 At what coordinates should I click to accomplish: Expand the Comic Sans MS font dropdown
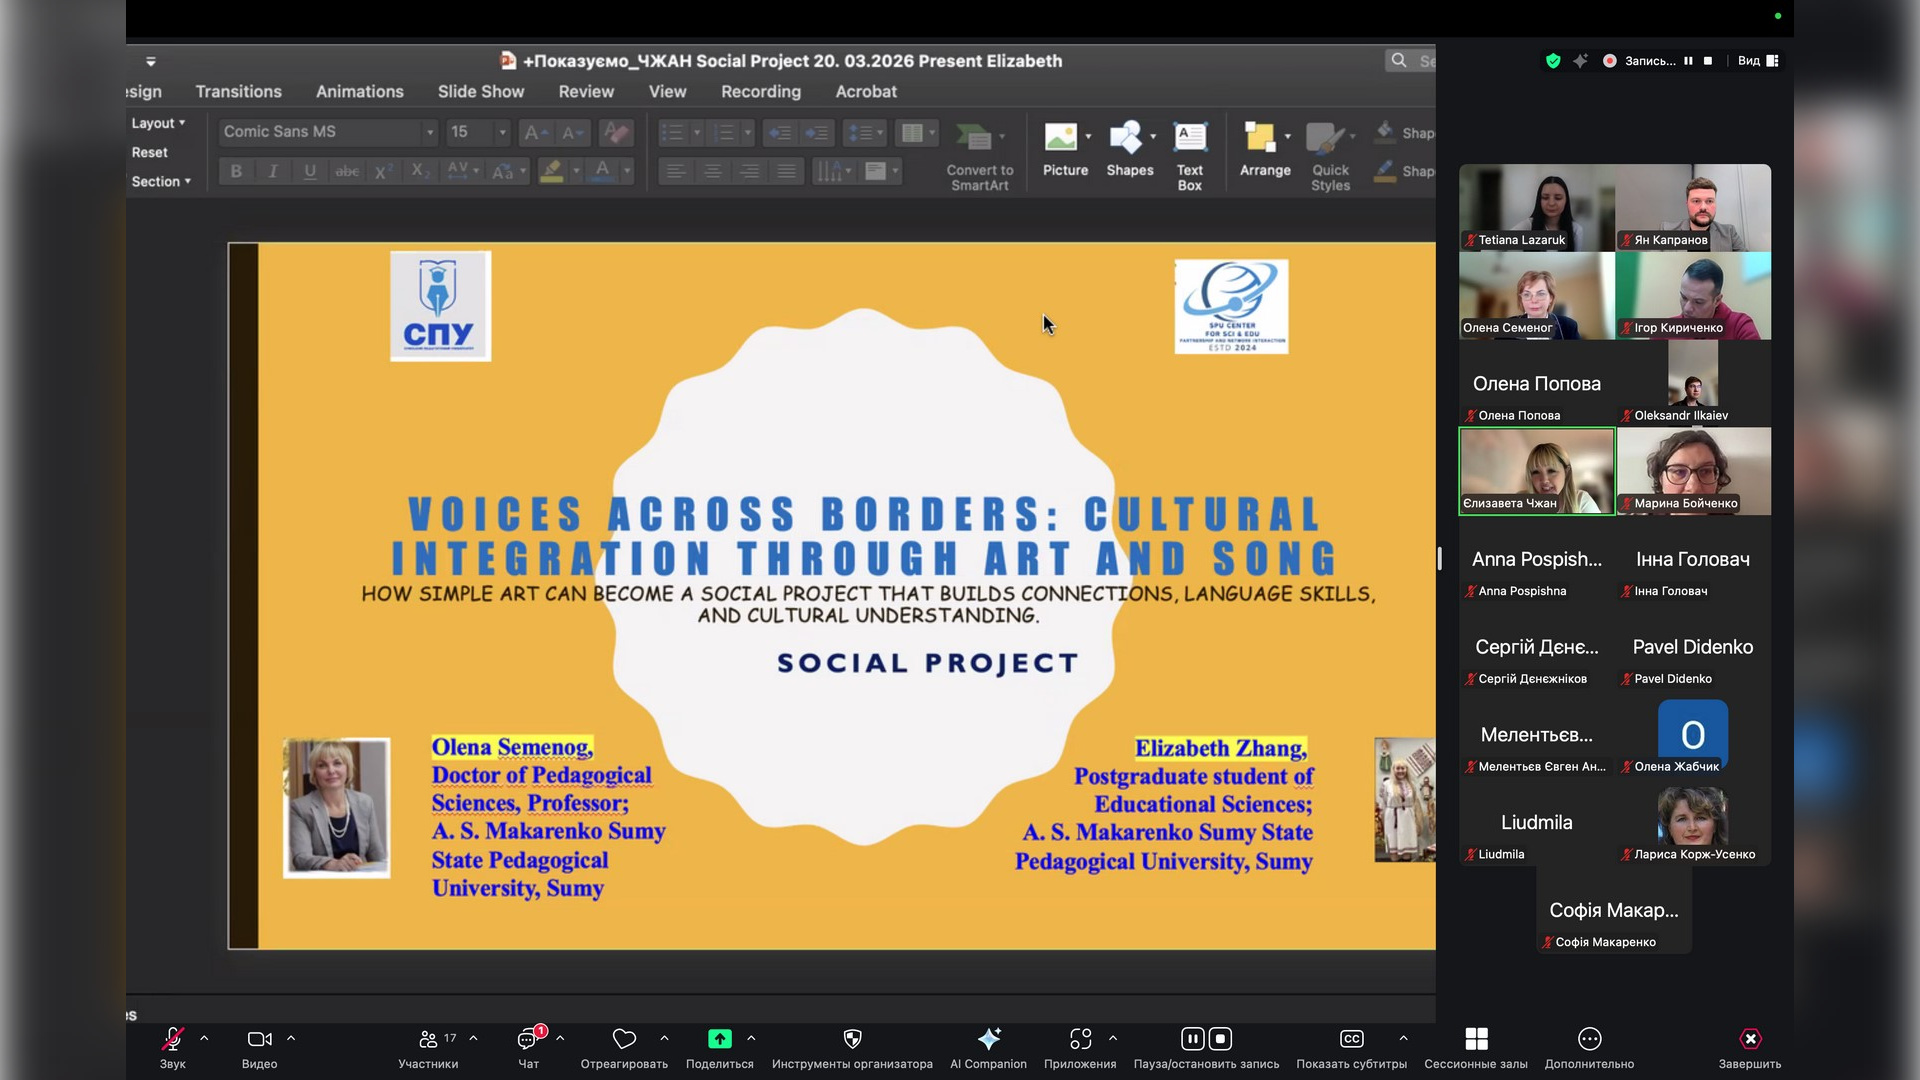click(x=430, y=132)
